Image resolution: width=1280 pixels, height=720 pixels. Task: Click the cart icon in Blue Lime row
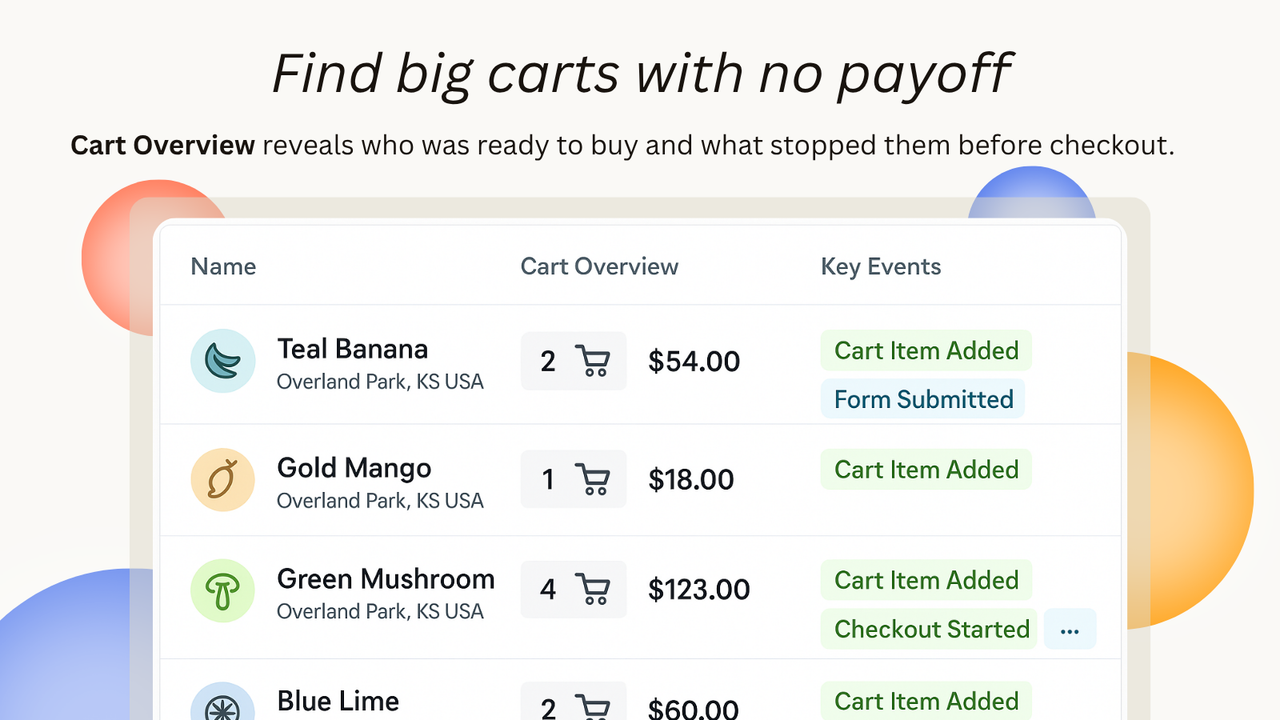(x=592, y=708)
